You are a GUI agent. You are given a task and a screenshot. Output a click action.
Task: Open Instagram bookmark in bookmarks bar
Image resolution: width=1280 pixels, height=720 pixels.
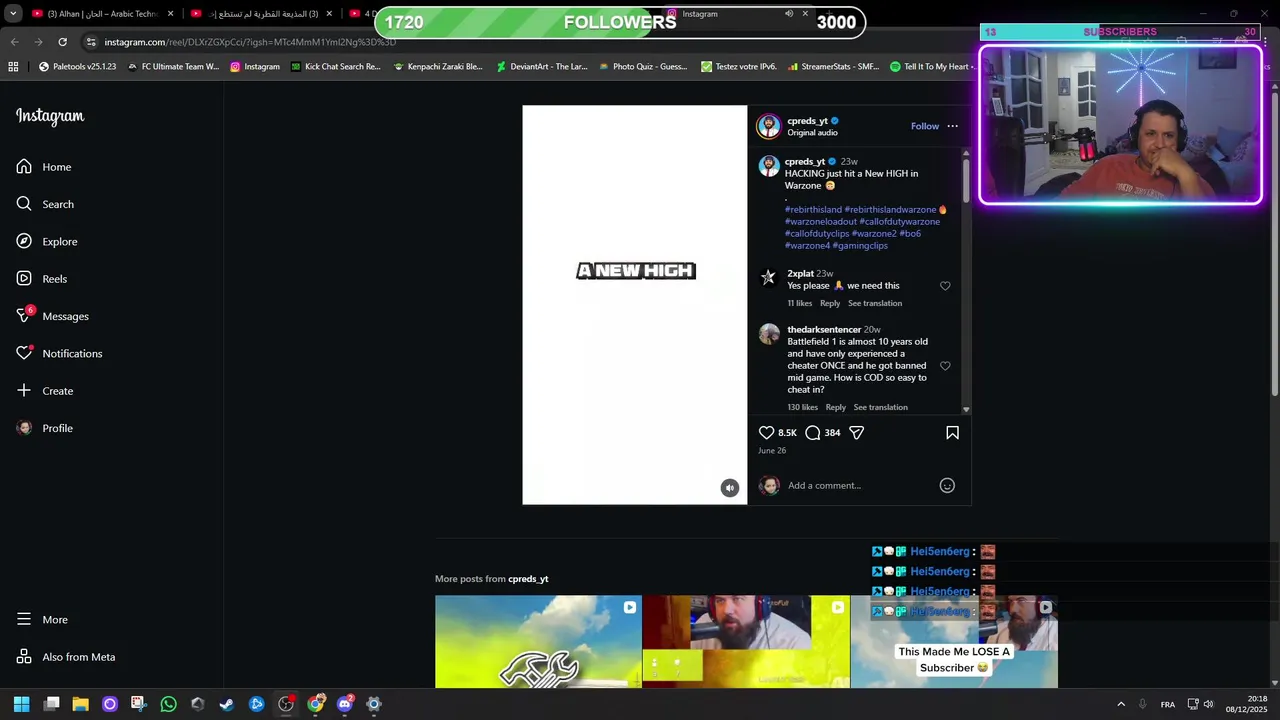coord(255,67)
